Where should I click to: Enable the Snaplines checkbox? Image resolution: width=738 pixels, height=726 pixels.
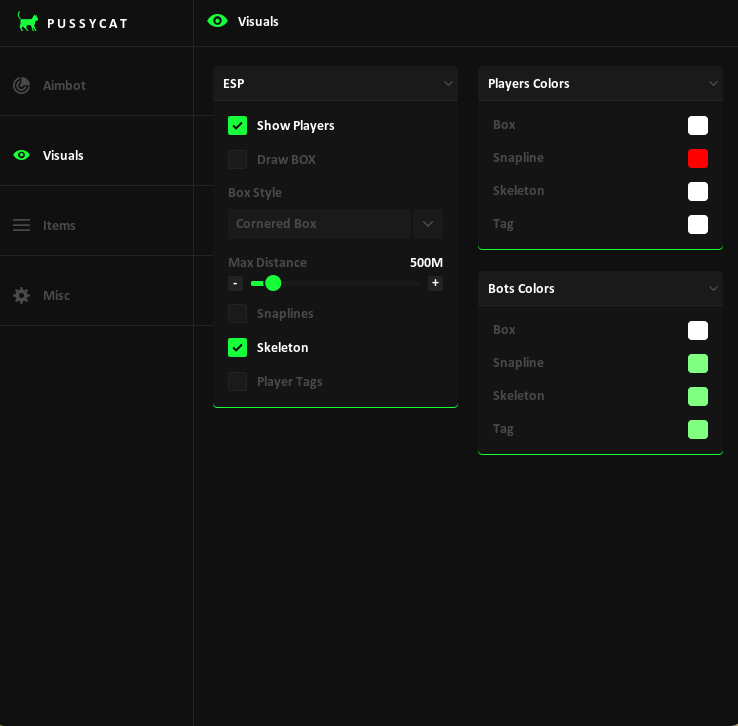[237, 313]
